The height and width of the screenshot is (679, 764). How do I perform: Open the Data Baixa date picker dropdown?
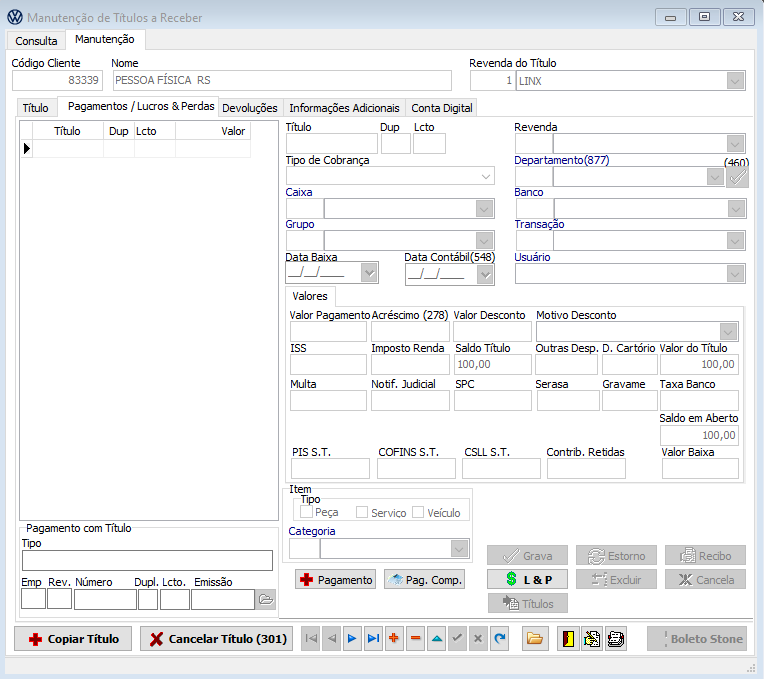369,273
